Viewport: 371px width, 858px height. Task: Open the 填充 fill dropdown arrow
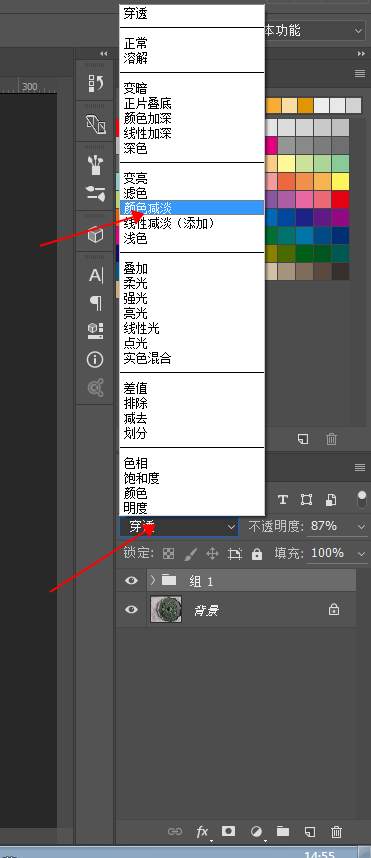click(x=361, y=554)
